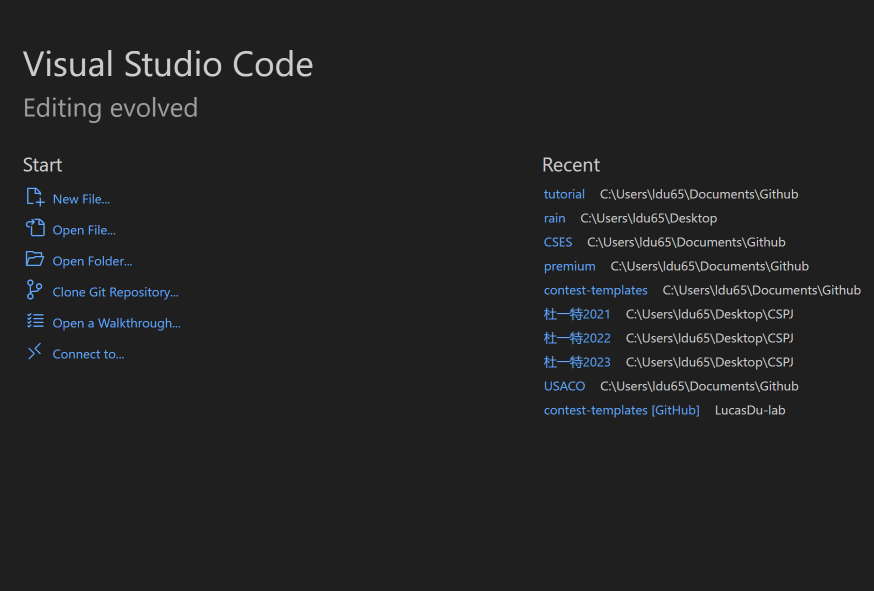Open the USACO recent folder
The height and width of the screenshot is (591, 874).
click(564, 386)
